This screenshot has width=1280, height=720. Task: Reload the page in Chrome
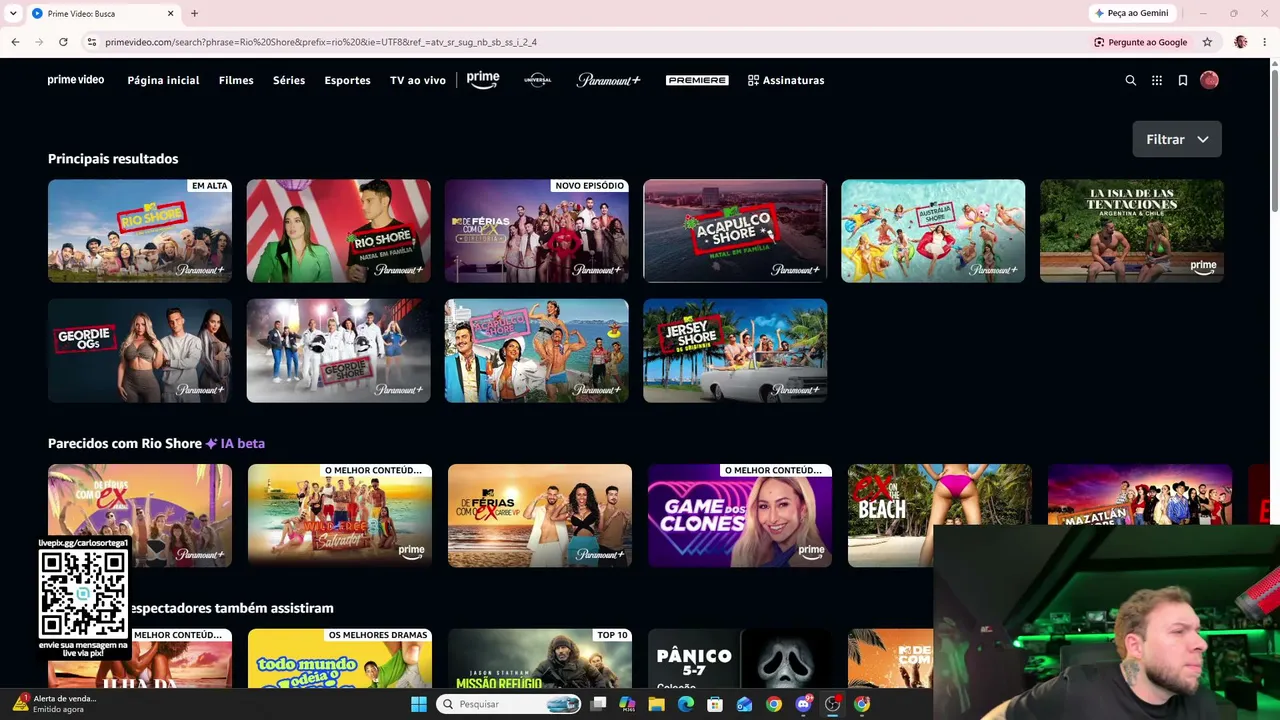[63, 42]
